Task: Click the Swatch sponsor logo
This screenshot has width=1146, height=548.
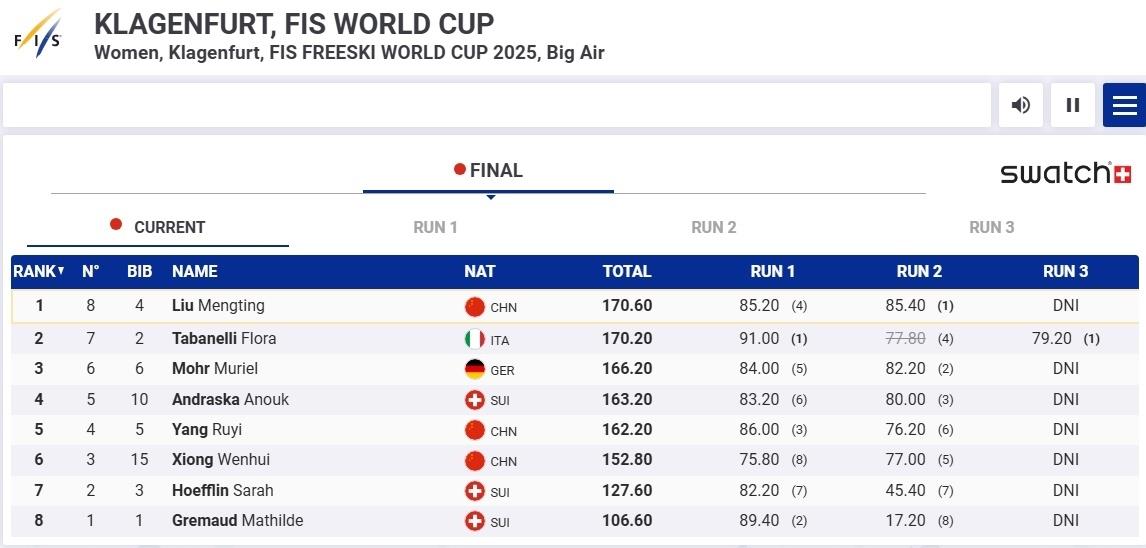Action: click(1065, 173)
